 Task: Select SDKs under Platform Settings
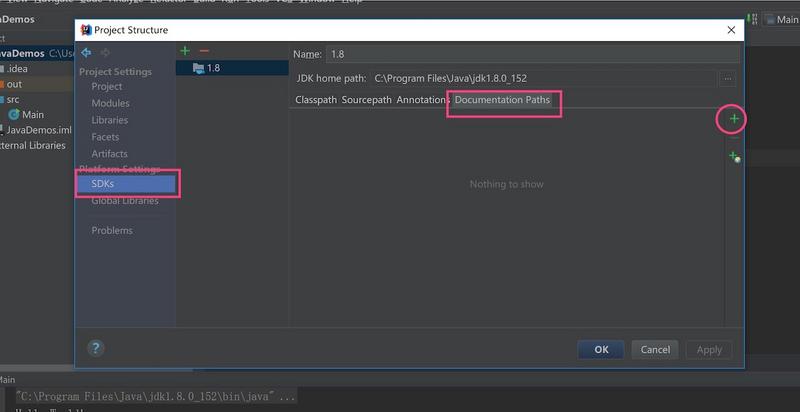coord(126,184)
